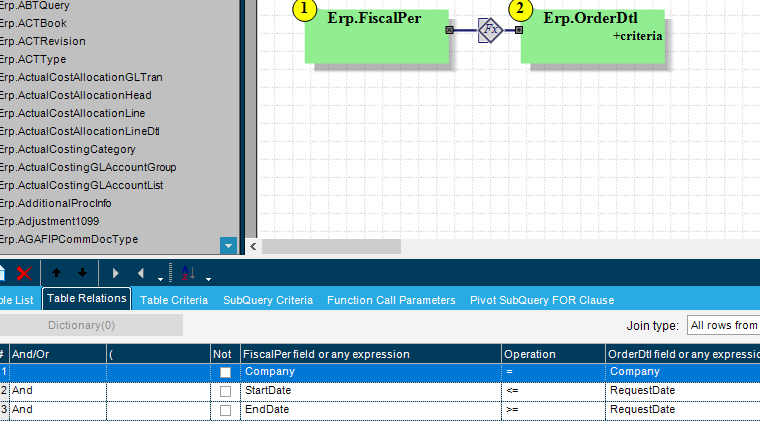760x434 pixels.
Task: Select Erp.Adjustment1099 entry
Action: 49,221
